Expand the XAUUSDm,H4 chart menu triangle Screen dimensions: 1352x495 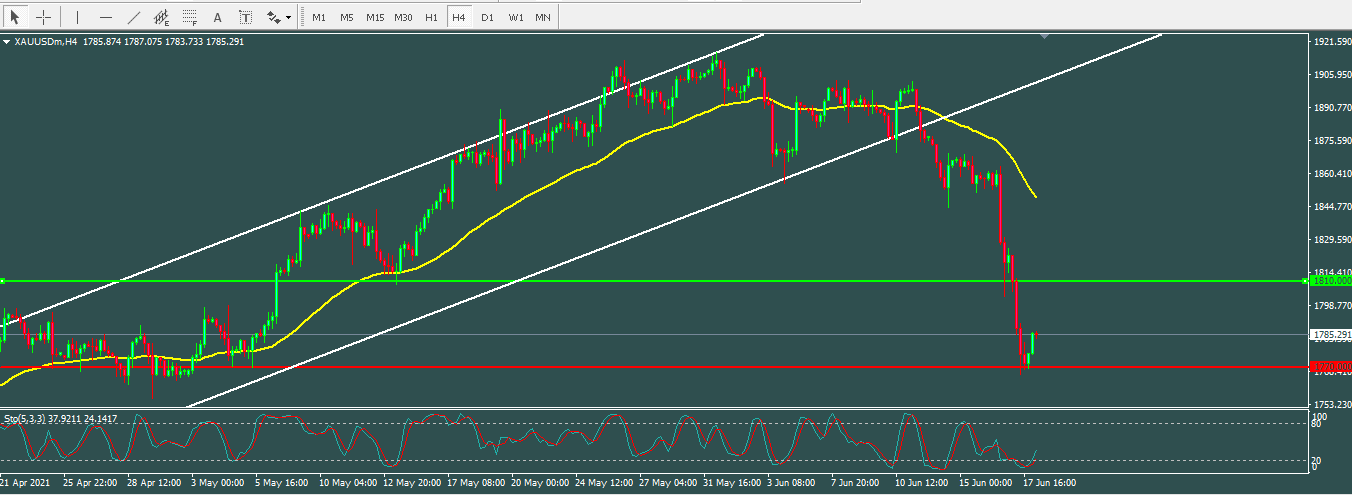(x=7, y=42)
